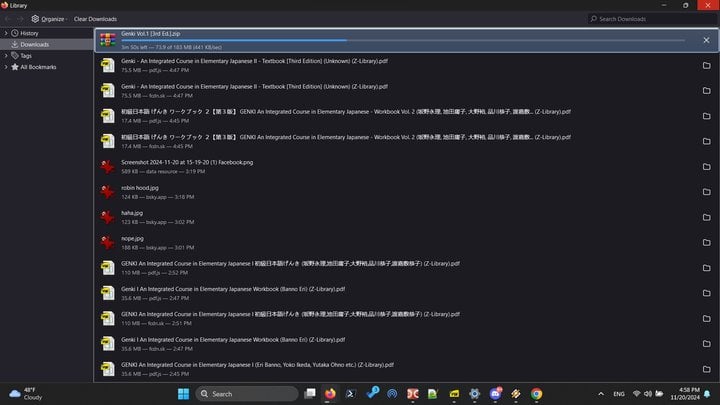This screenshot has height=405, width=720.
Task: Show in folder the 2:47 PM fcdn.sk Genki Workbook
Action: pos(706,343)
